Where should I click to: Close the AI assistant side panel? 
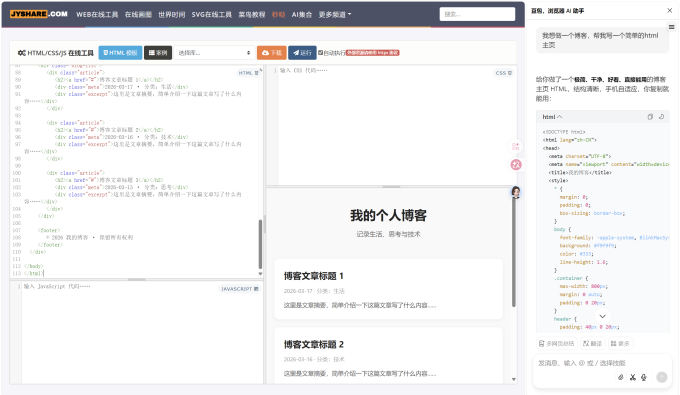pyautogui.click(x=670, y=10)
